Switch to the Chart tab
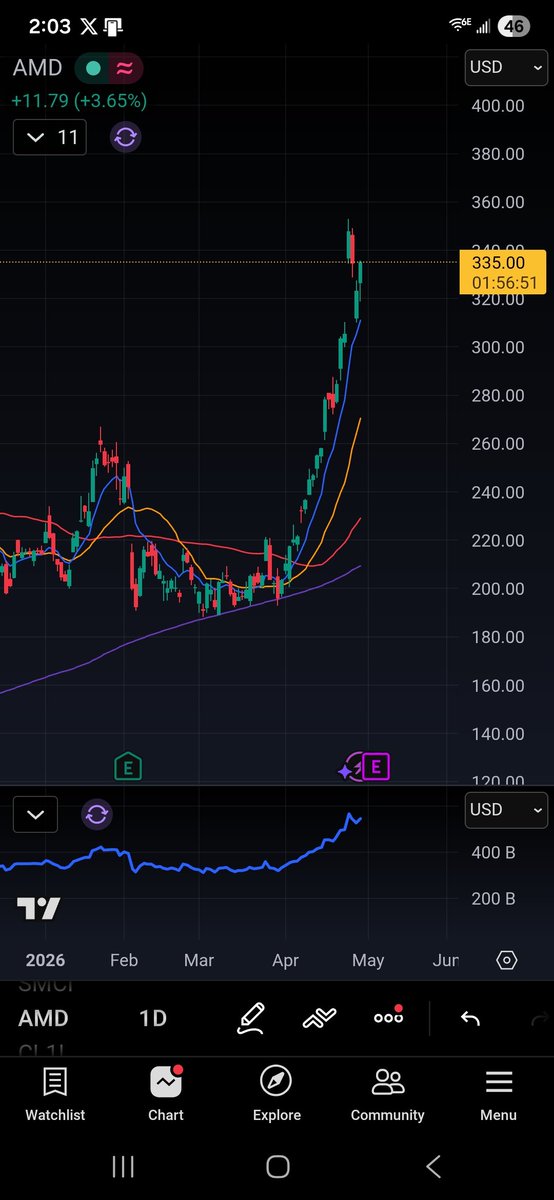 166,1094
